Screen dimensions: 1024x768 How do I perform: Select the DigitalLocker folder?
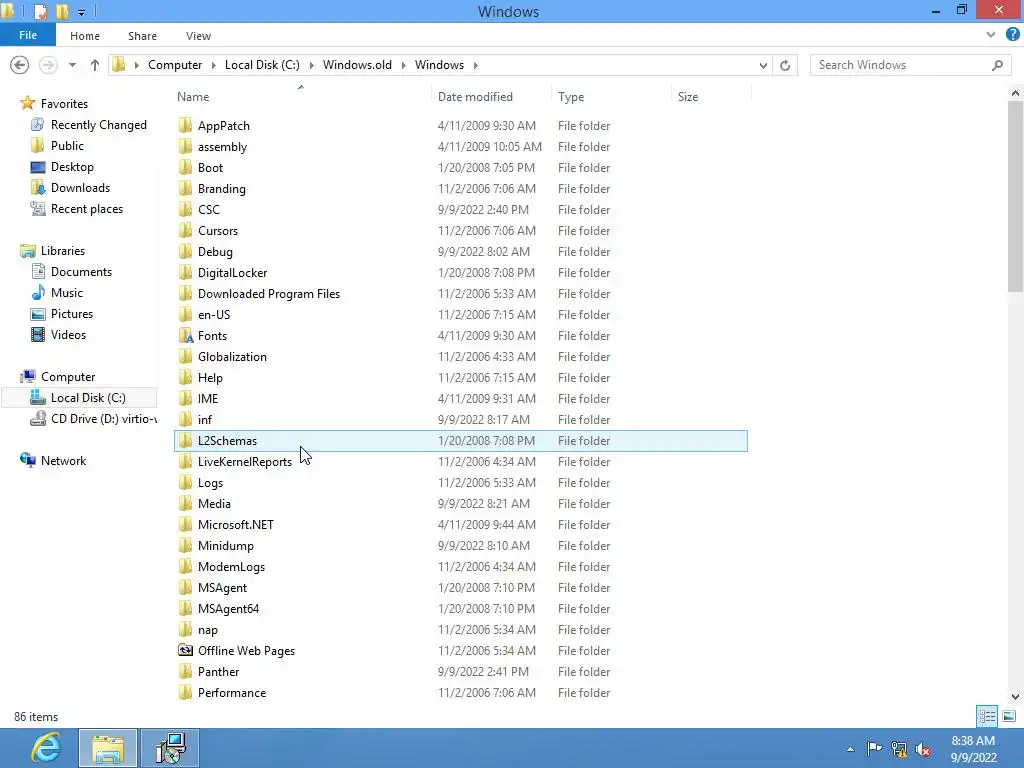232,273
